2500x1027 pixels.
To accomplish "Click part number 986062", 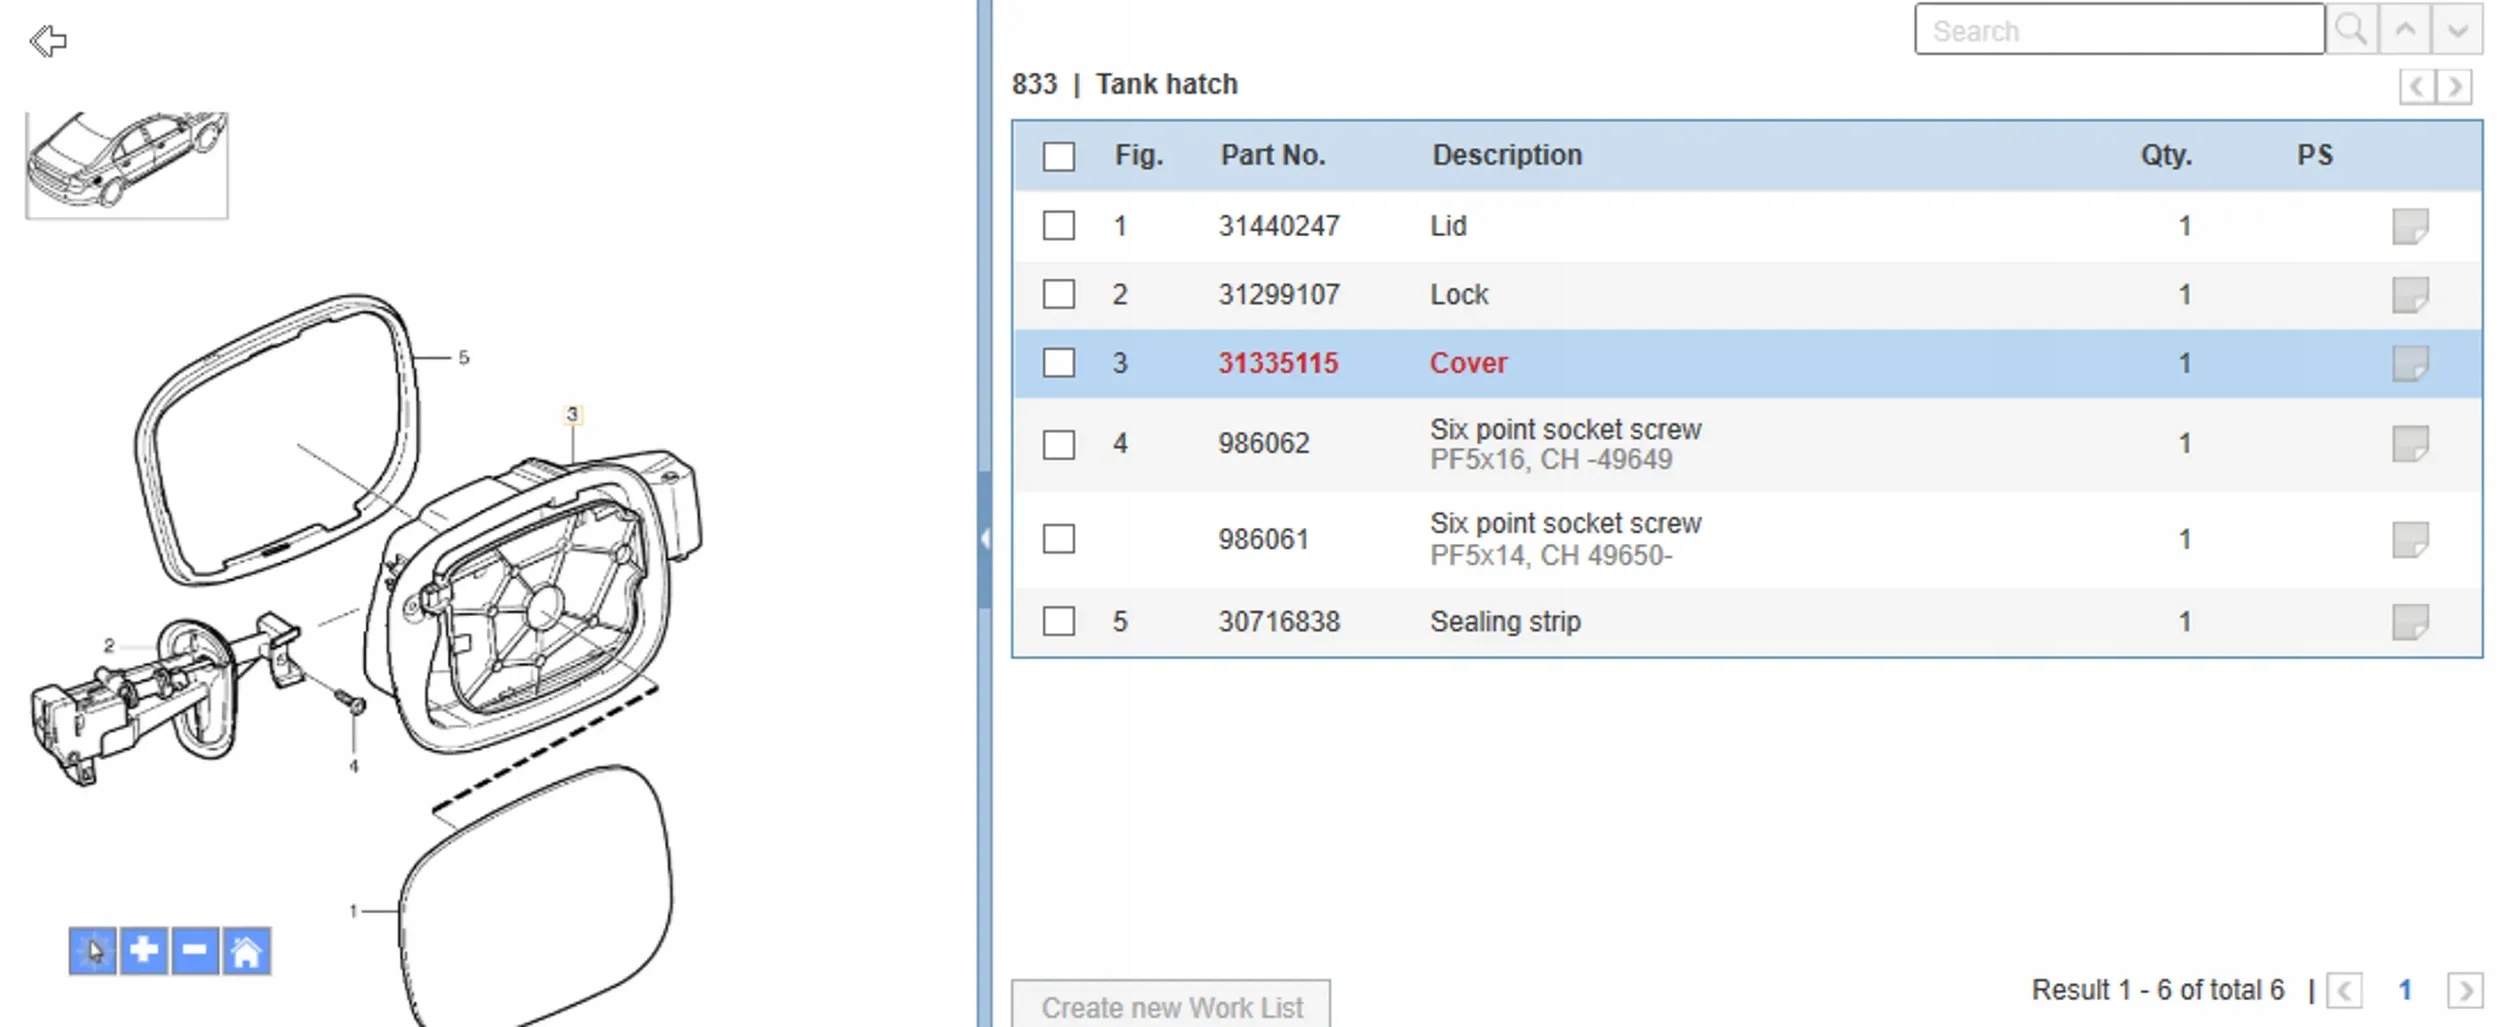I will click(x=1264, y=443).
